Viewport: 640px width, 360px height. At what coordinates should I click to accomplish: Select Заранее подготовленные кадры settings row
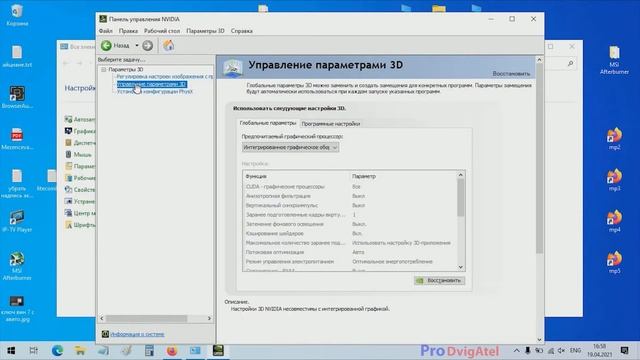[350, 215]
